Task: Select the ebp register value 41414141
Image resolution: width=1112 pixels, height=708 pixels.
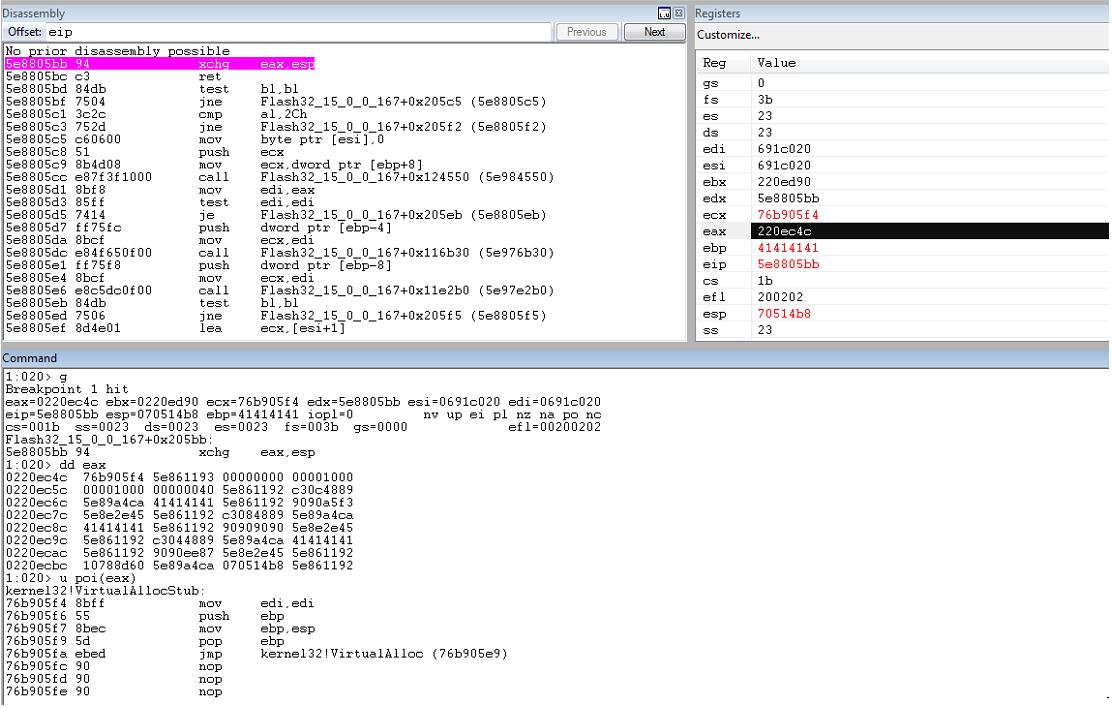Action: 787,248
